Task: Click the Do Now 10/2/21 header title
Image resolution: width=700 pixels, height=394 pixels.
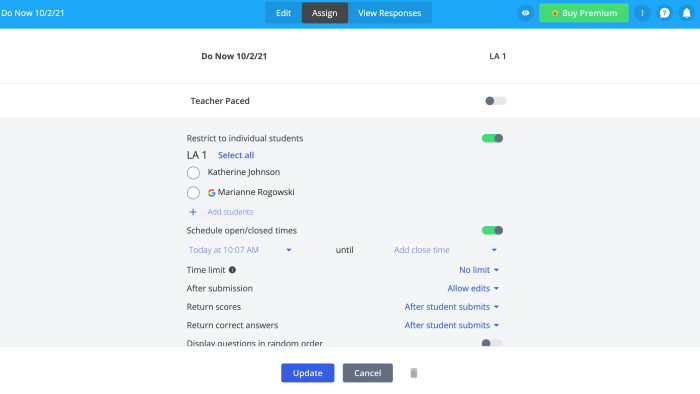Action: [33, 13]
